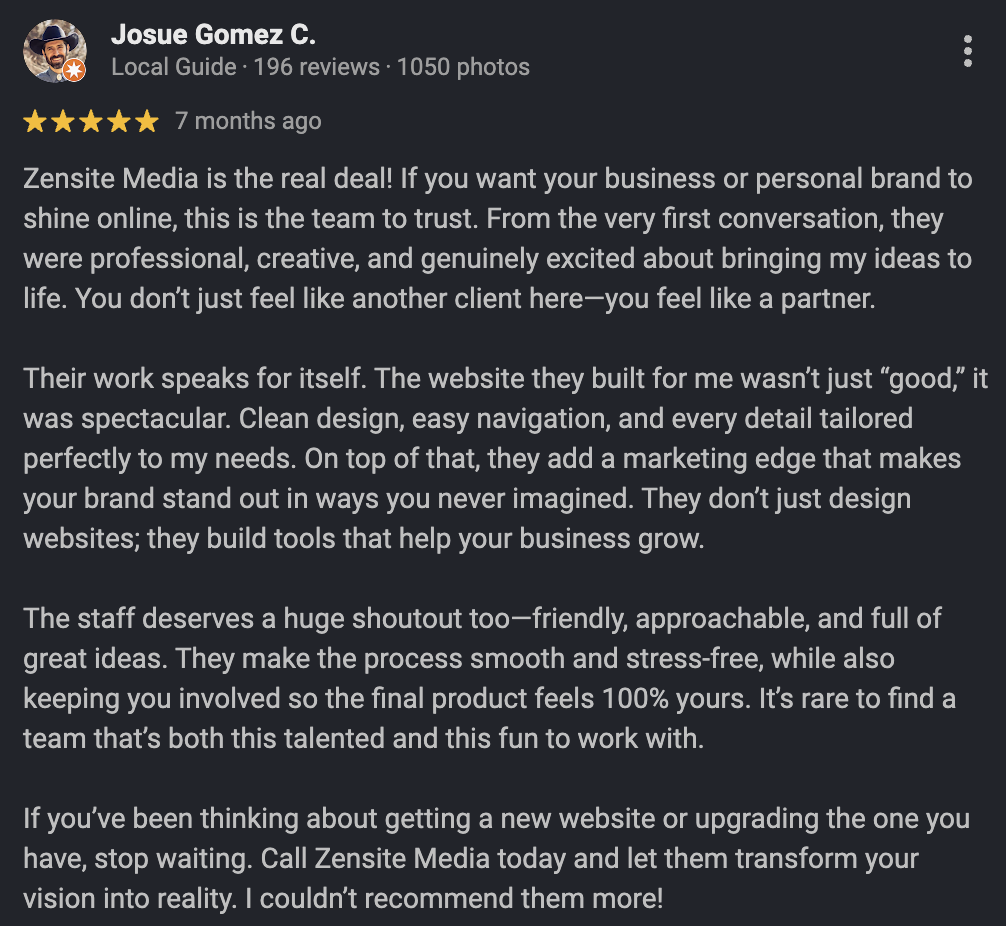The height and width of the screenshot is (926, 1006).
Task: Select the second star in the rating row
Action: (63, 120)
